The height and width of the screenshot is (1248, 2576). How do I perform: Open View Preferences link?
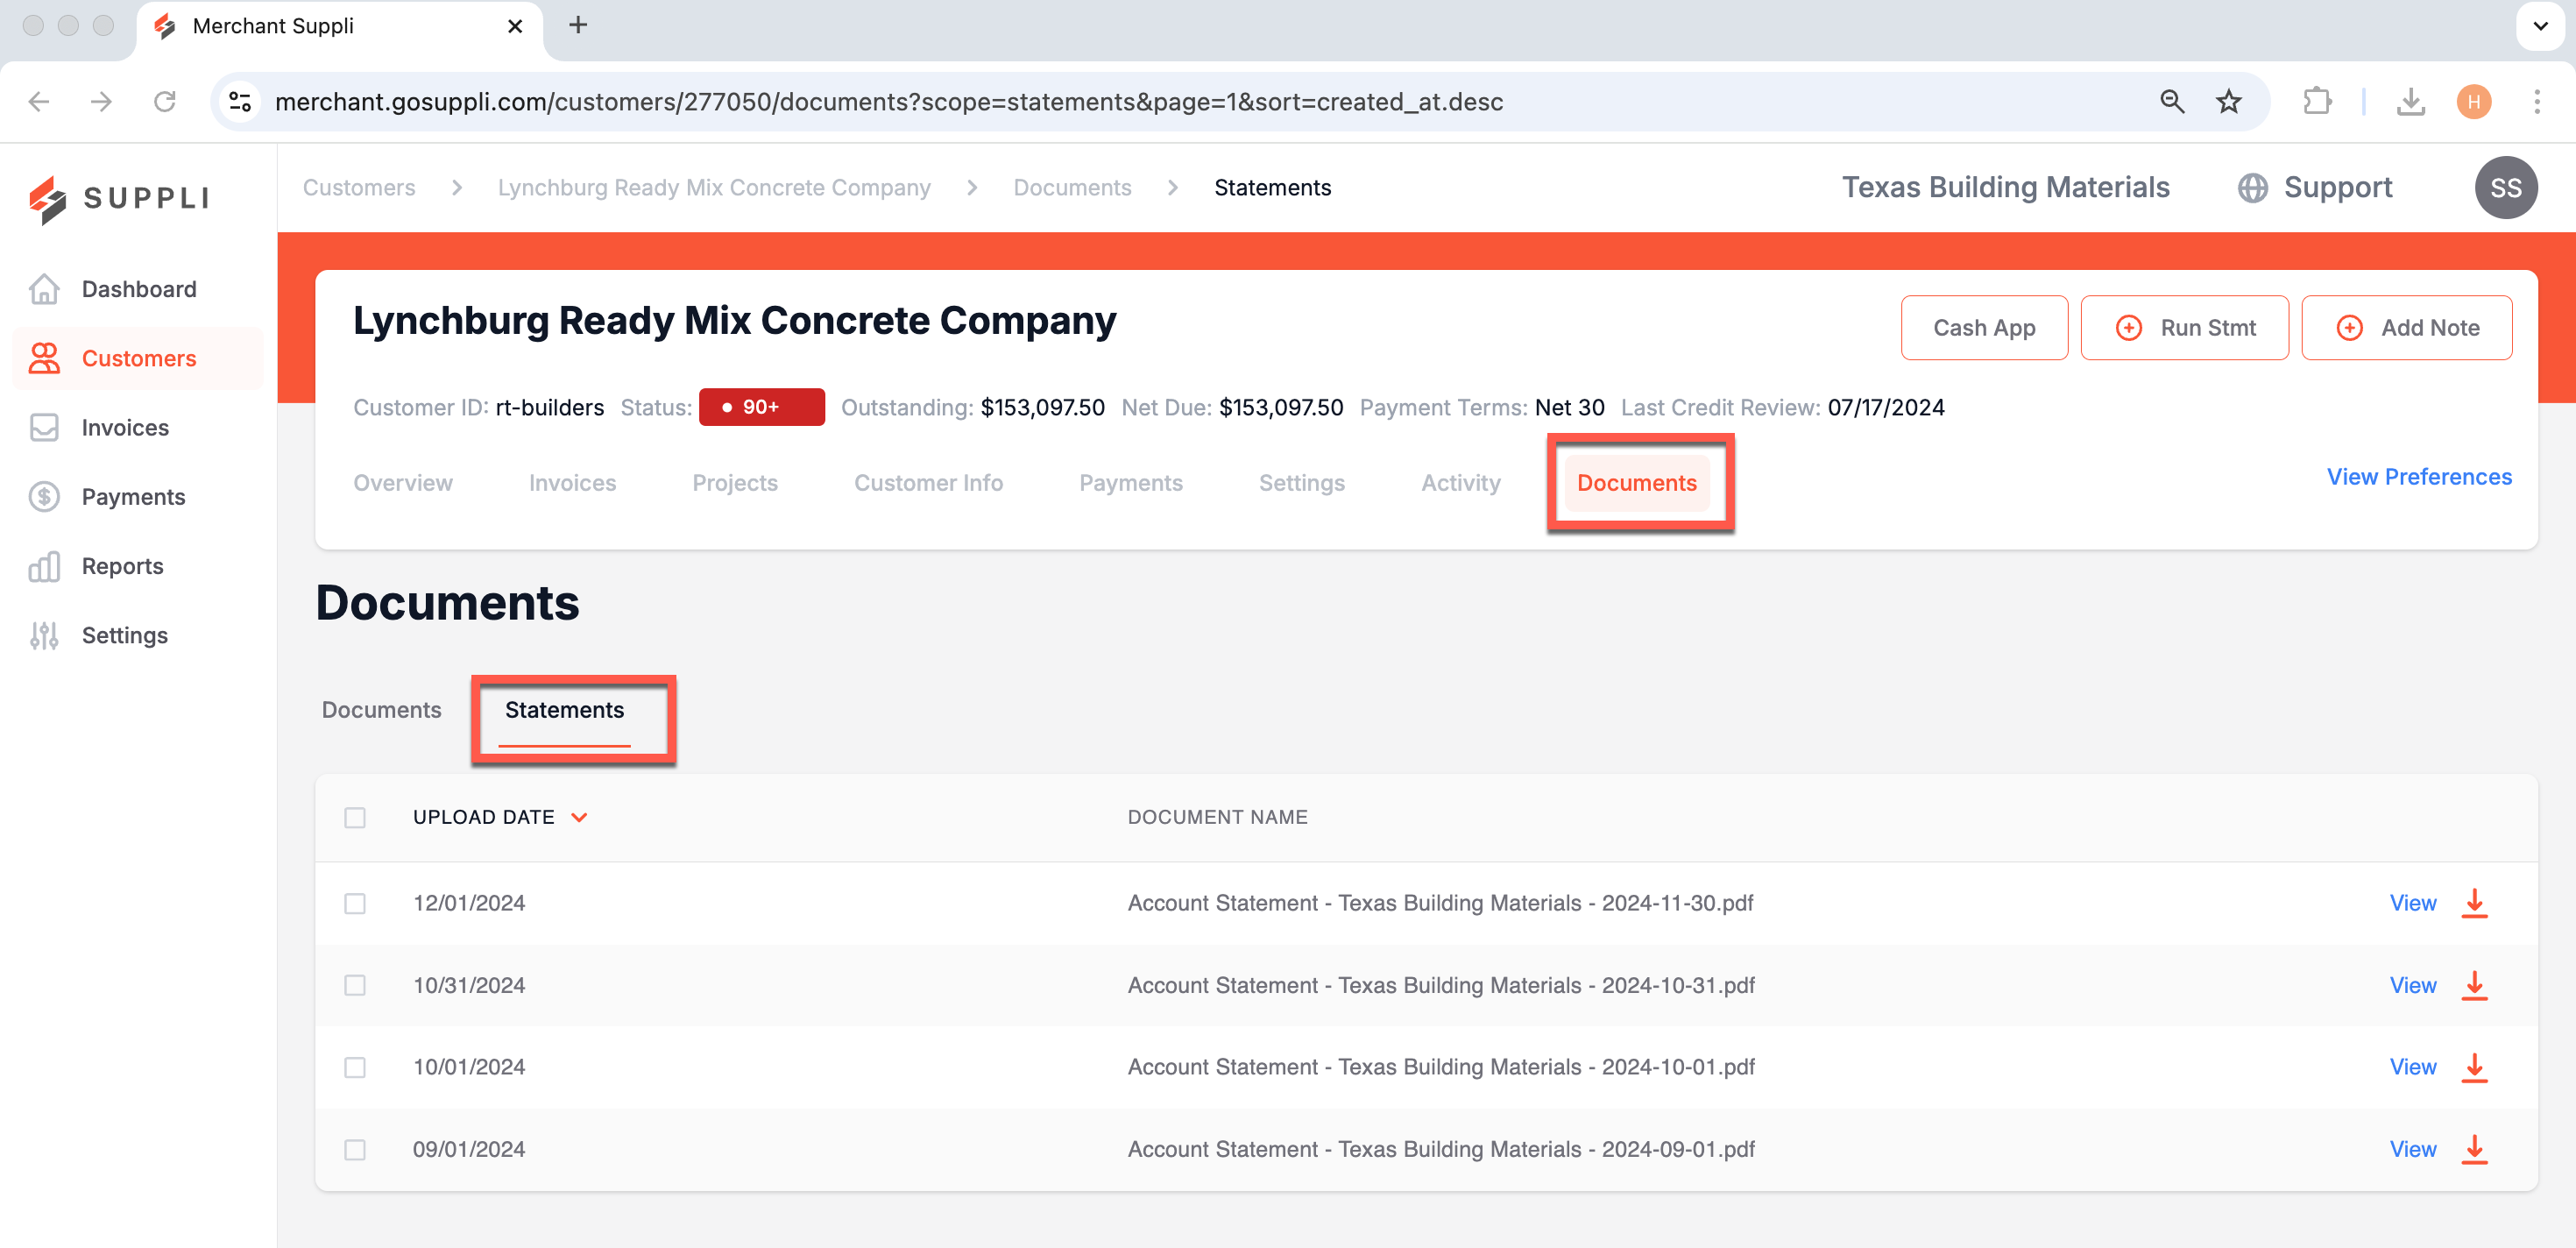pyautogui.click(x=2418, y=477)
